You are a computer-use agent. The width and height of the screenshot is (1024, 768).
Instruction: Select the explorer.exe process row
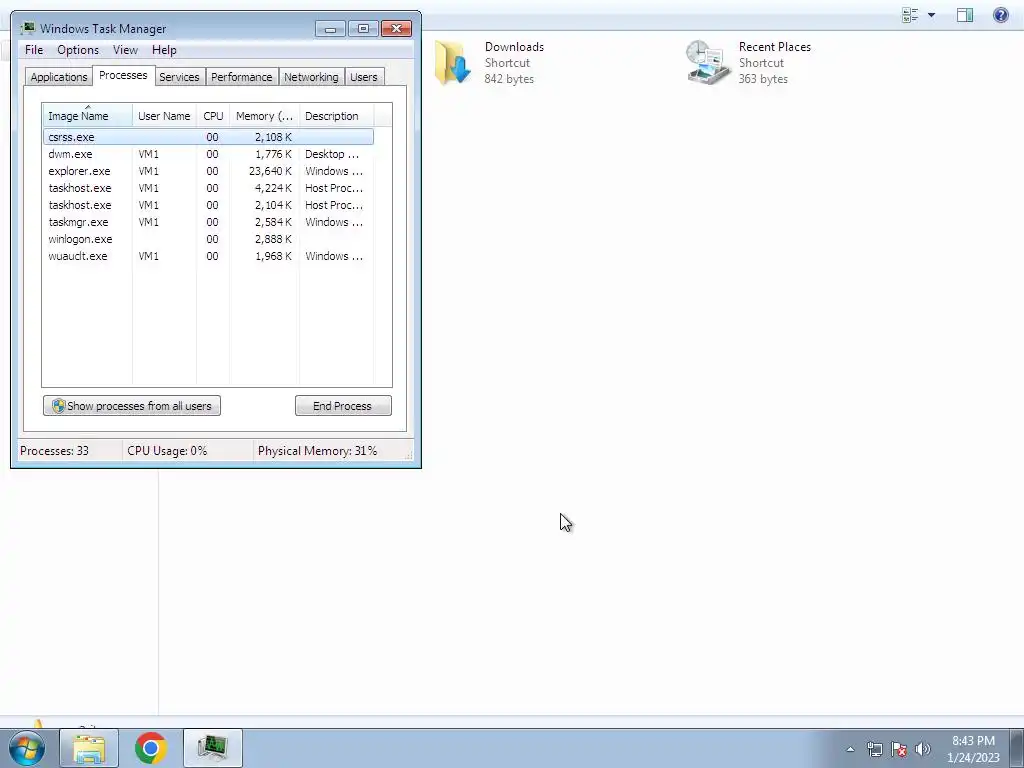(208, 171)
